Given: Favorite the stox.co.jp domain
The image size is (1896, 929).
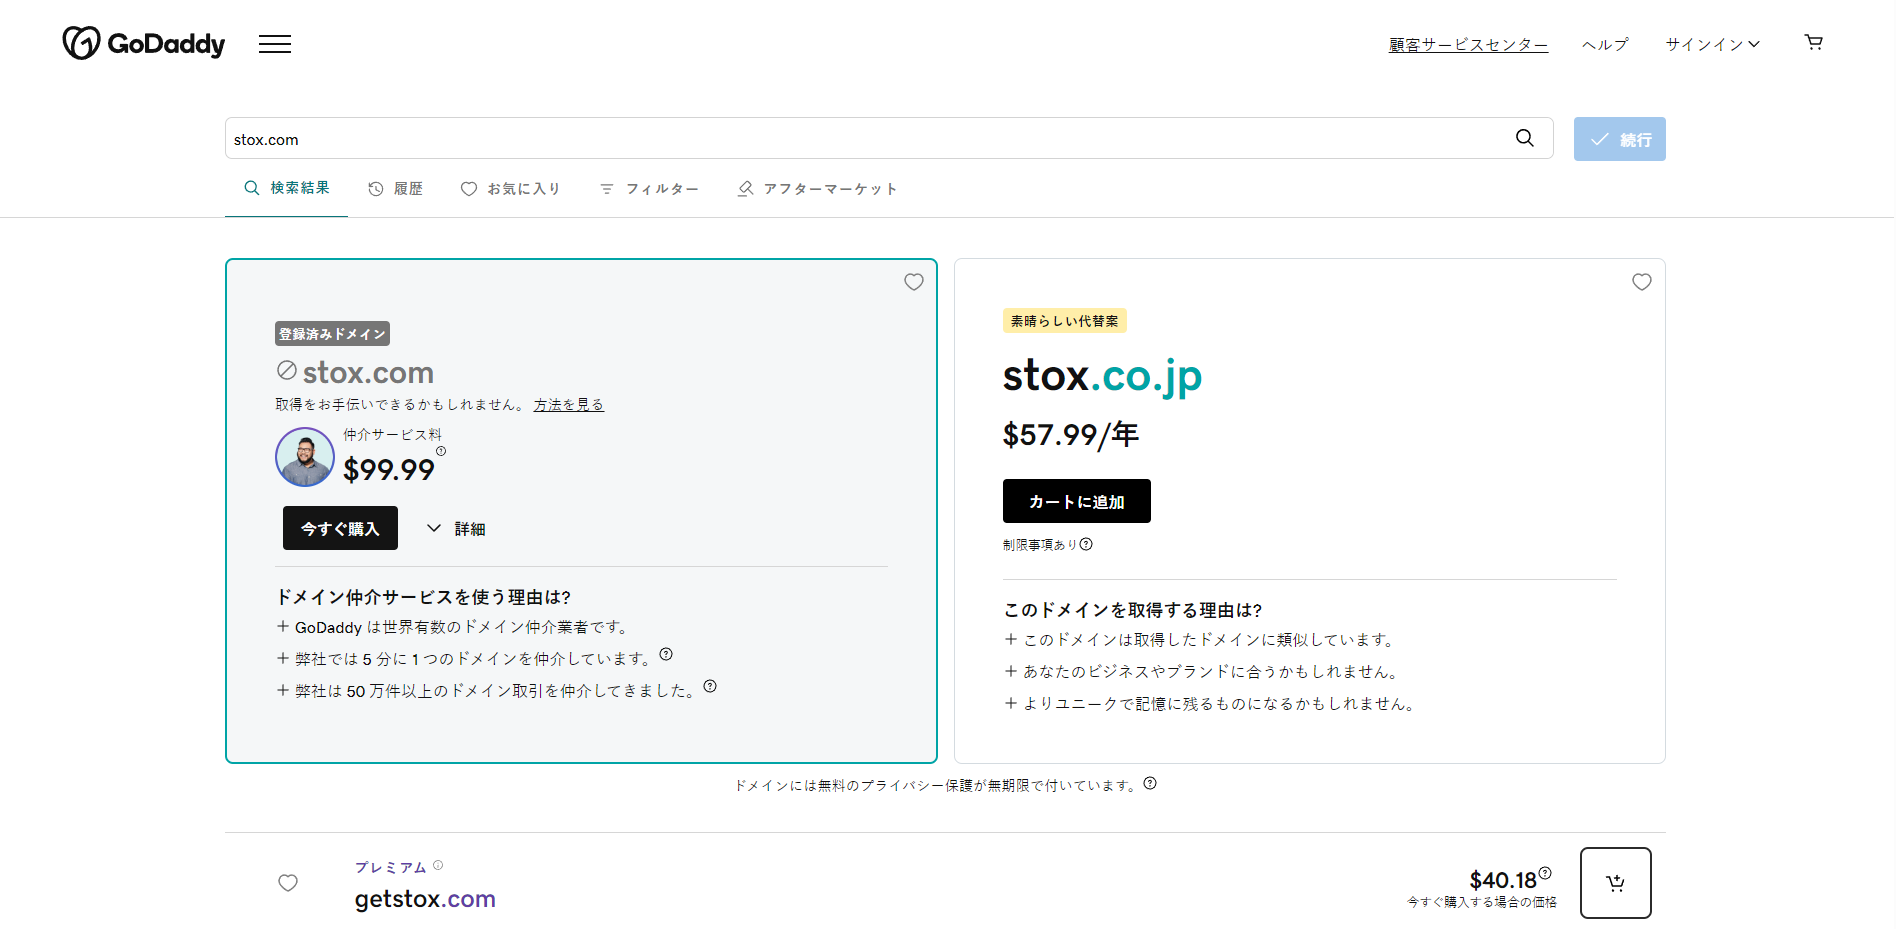Looking at the screenshot, I should click(x=1641, y=282).
